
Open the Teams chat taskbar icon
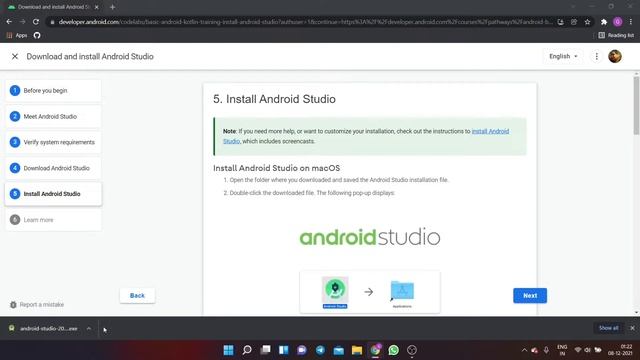point(302,350)
